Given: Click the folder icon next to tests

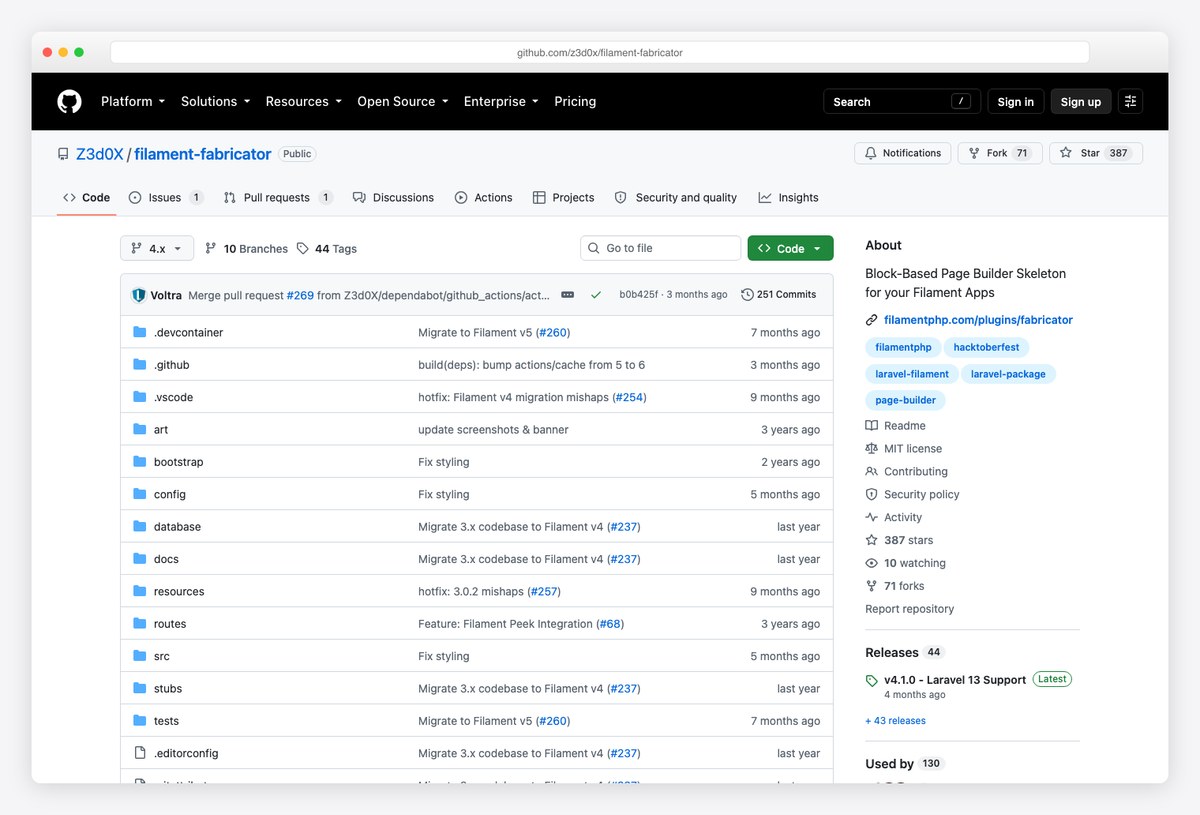Looking at the screenshot, I should click(x=140, y=721).
